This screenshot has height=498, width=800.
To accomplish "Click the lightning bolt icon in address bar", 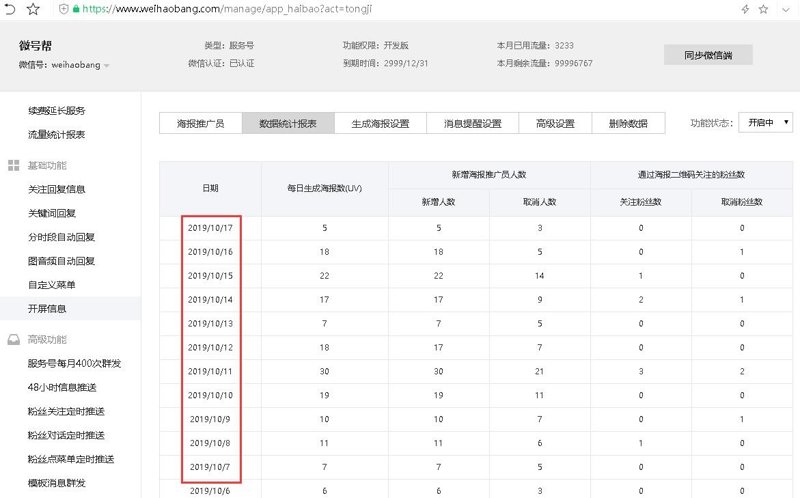I will (745, 8).
